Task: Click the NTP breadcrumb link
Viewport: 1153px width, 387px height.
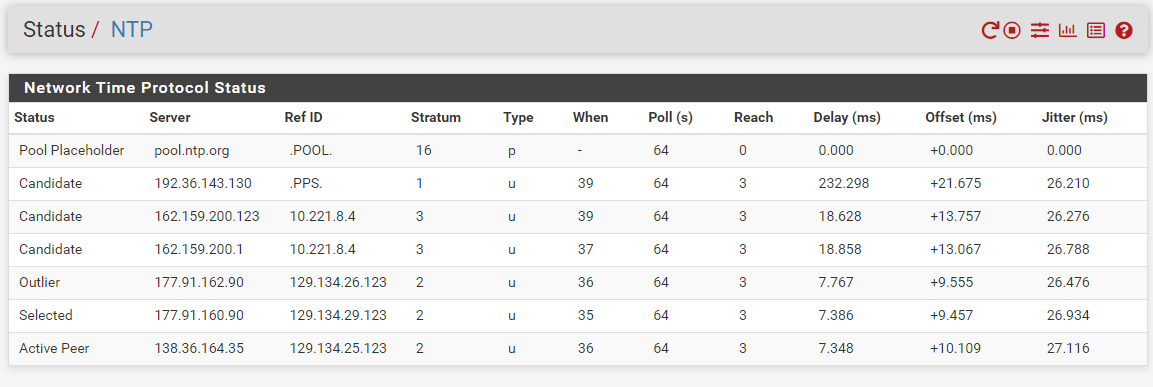Action: tap(132, 29)
